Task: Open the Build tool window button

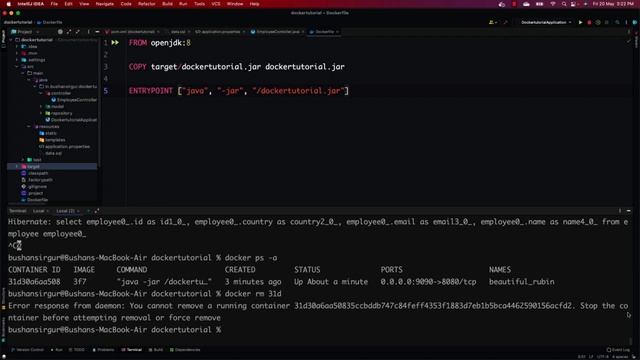Action: pyautogui.click(x=156, y=350)
